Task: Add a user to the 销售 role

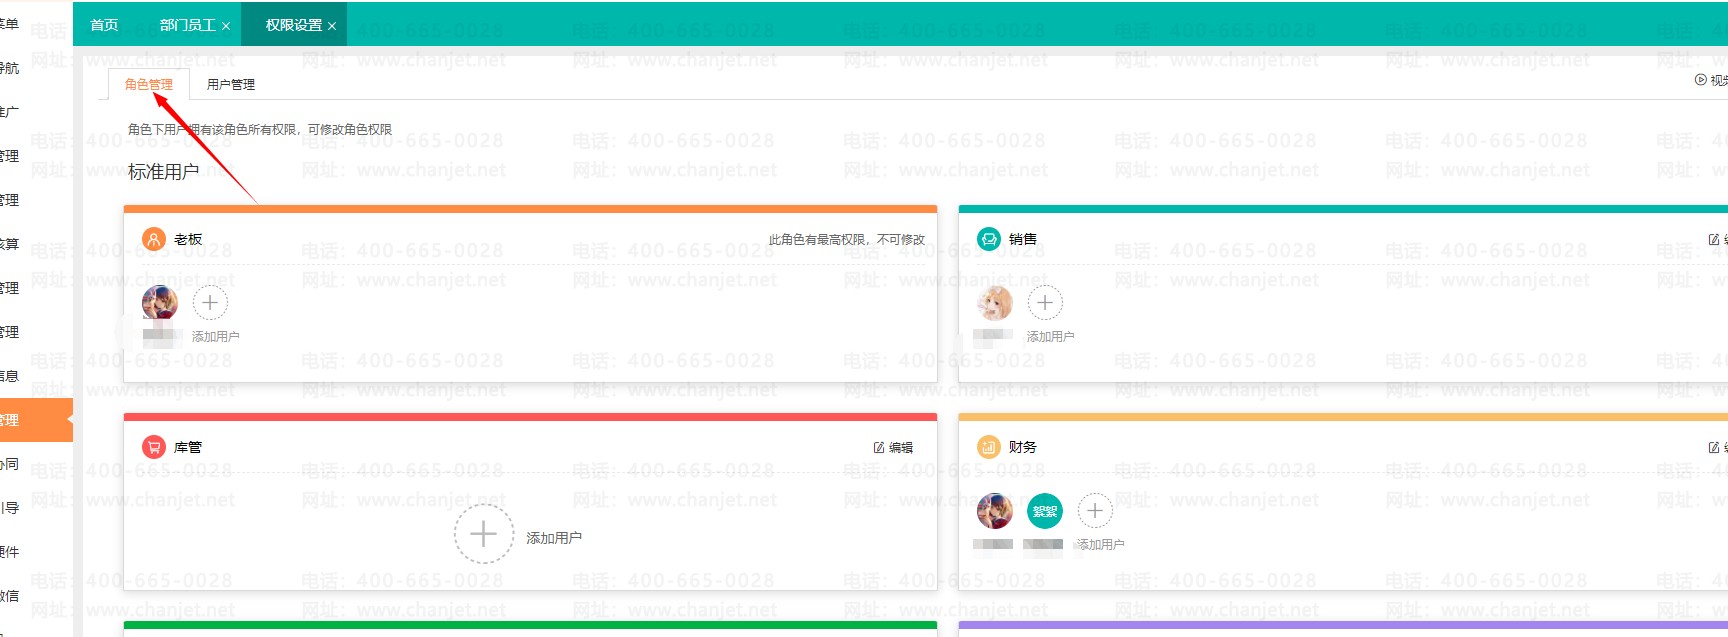Action: 1045,303
